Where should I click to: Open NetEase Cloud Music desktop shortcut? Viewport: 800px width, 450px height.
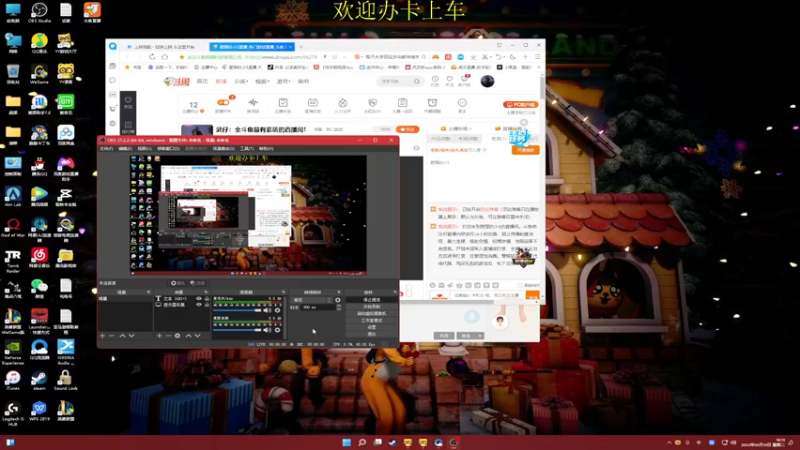pyautogui.click(x=39, y=258)
